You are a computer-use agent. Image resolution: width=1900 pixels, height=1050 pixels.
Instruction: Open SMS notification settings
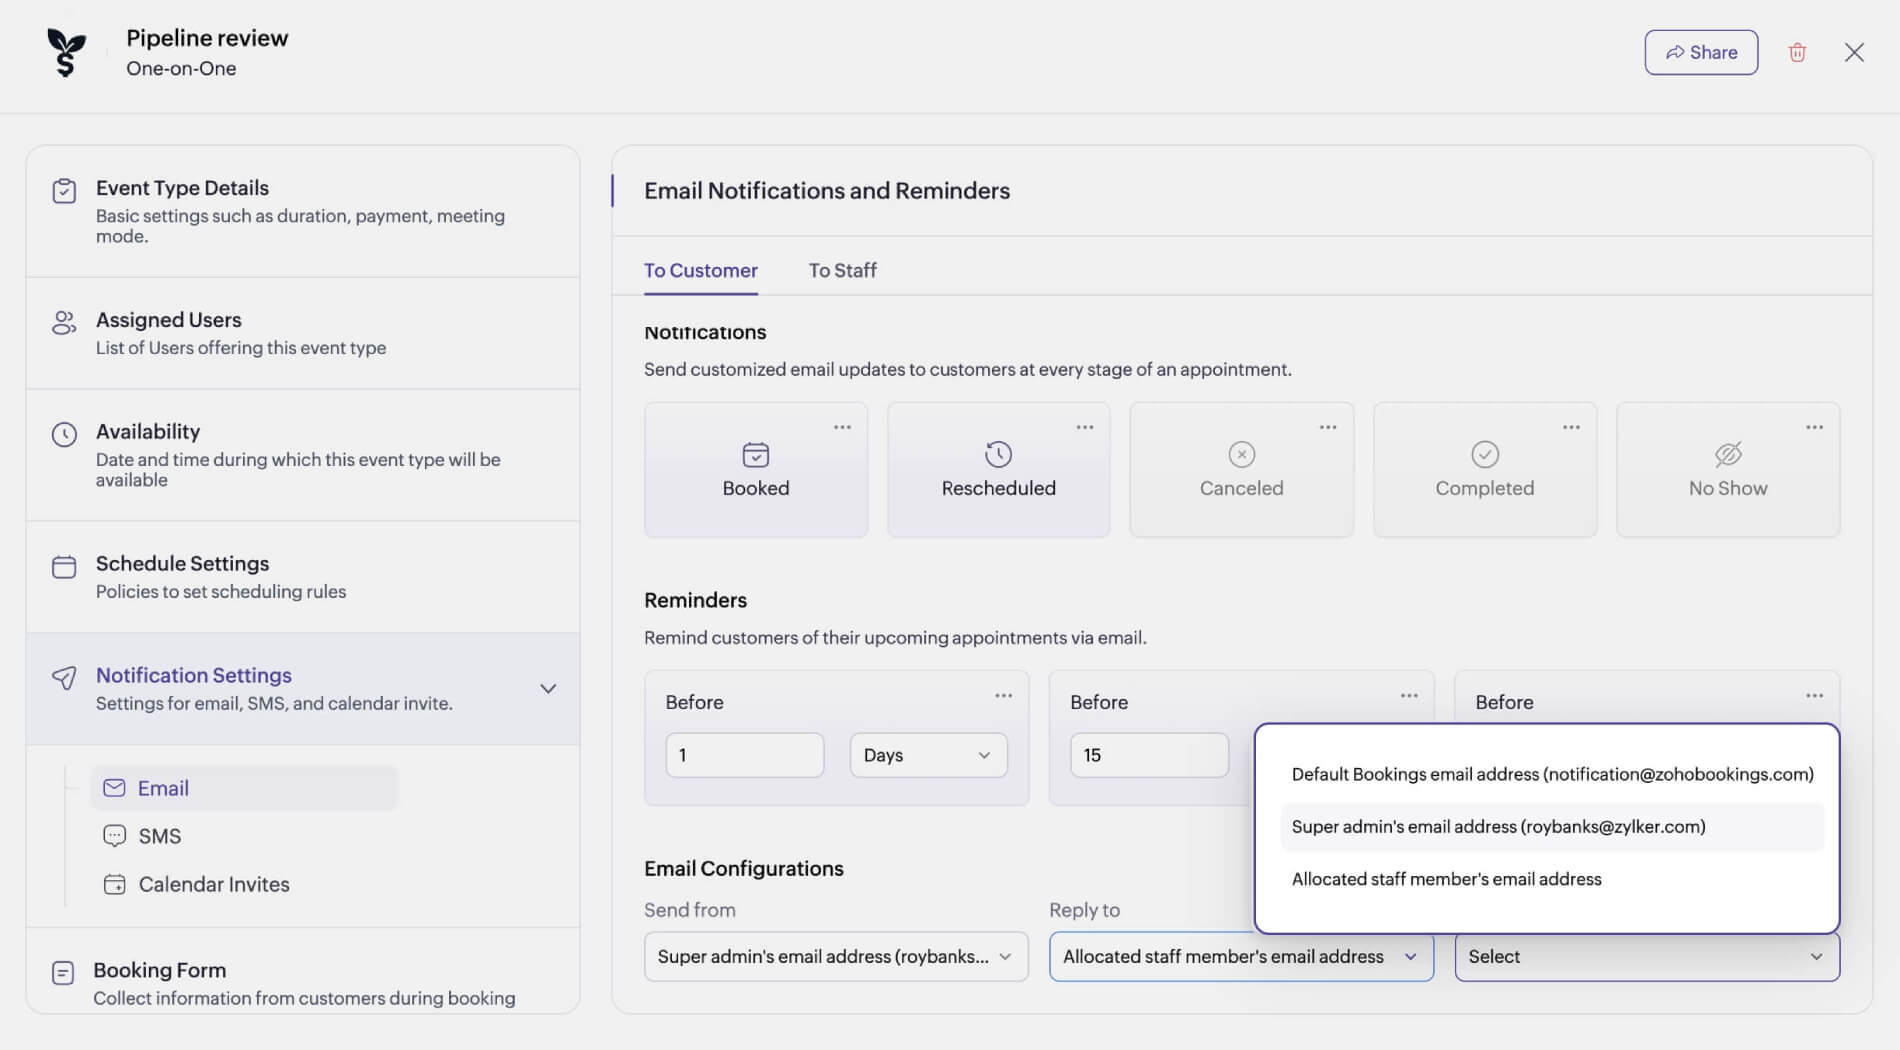coord(159,836)
